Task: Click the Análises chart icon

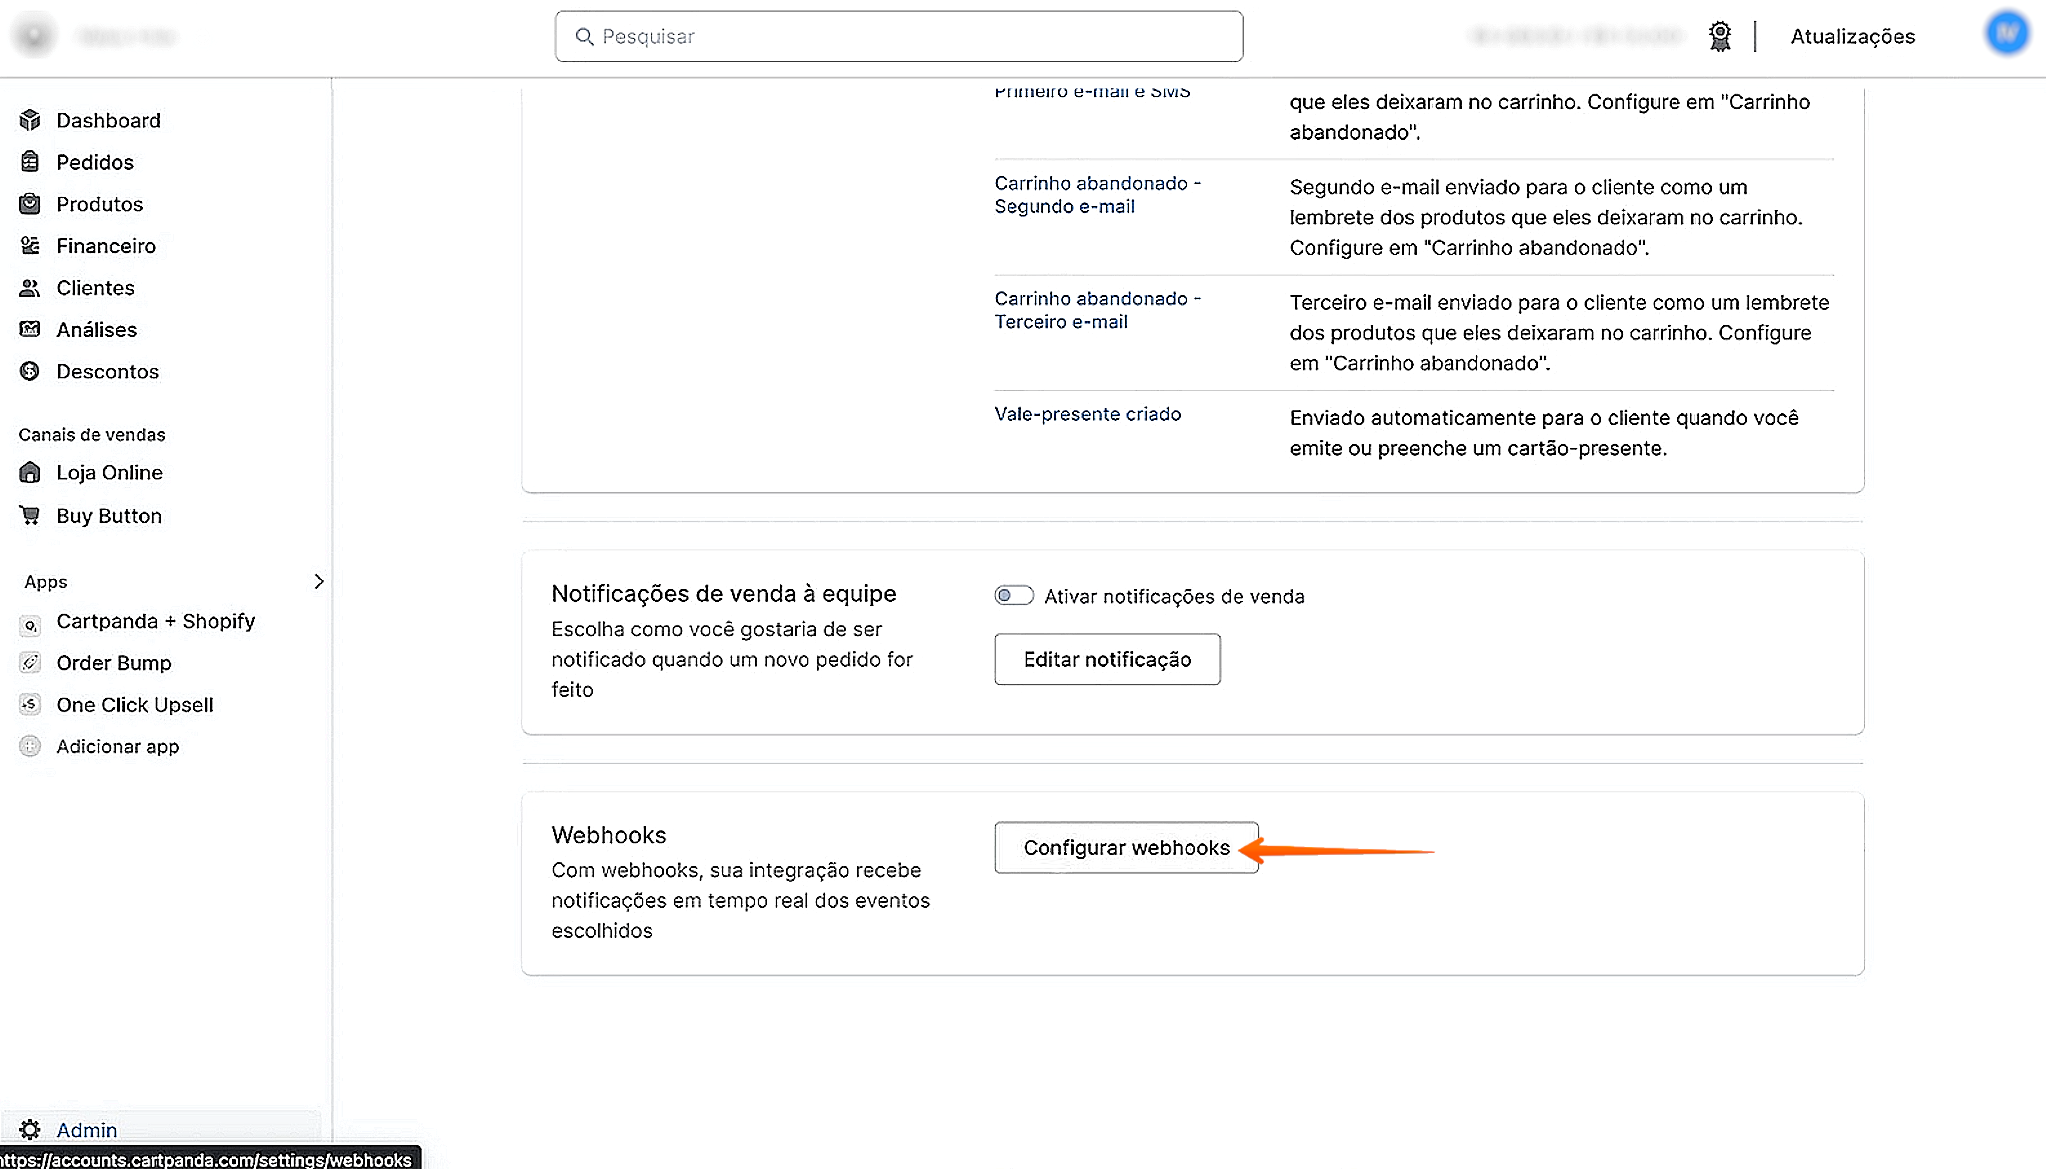Action: tap(30, 329)
